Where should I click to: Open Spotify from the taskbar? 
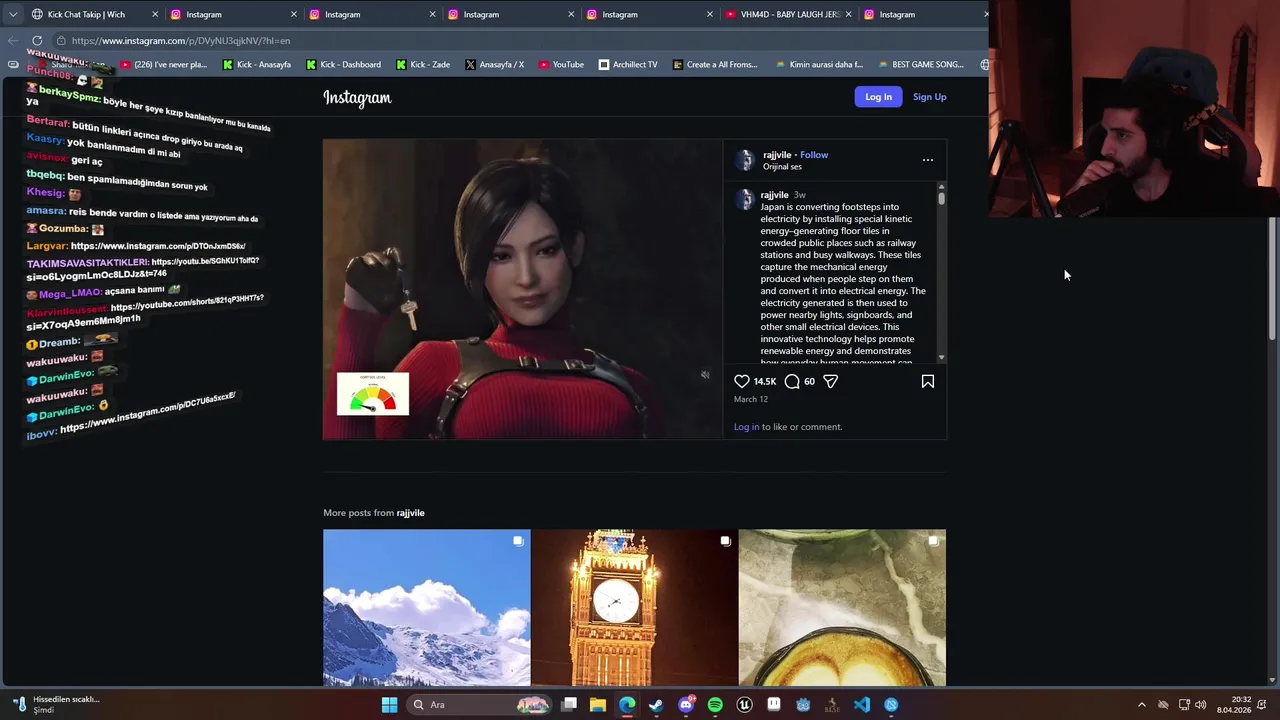[x=715, y=705]
